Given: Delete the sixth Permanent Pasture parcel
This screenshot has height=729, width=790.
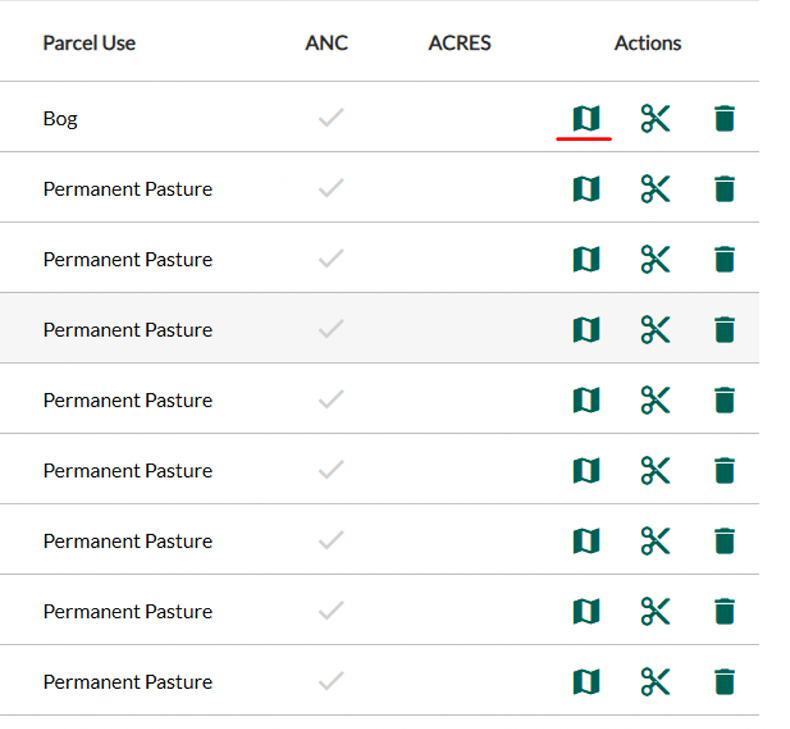Looking at the screenshot, I should click(725, 541).
